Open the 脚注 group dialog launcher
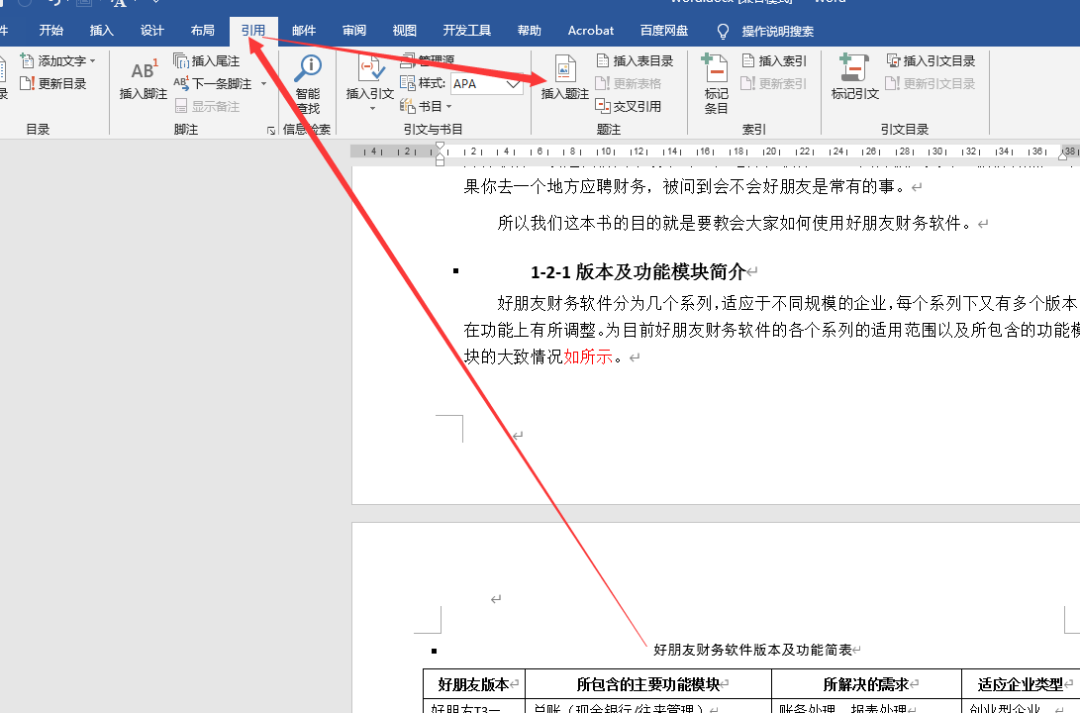Image resolution: width=1080 pixels, height=713 pixels. click(x=271, y=130)
